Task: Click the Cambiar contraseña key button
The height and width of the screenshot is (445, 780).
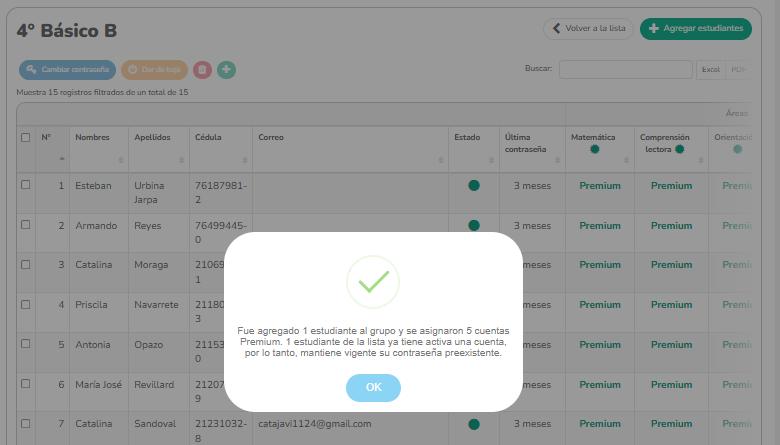Action: 67,69
